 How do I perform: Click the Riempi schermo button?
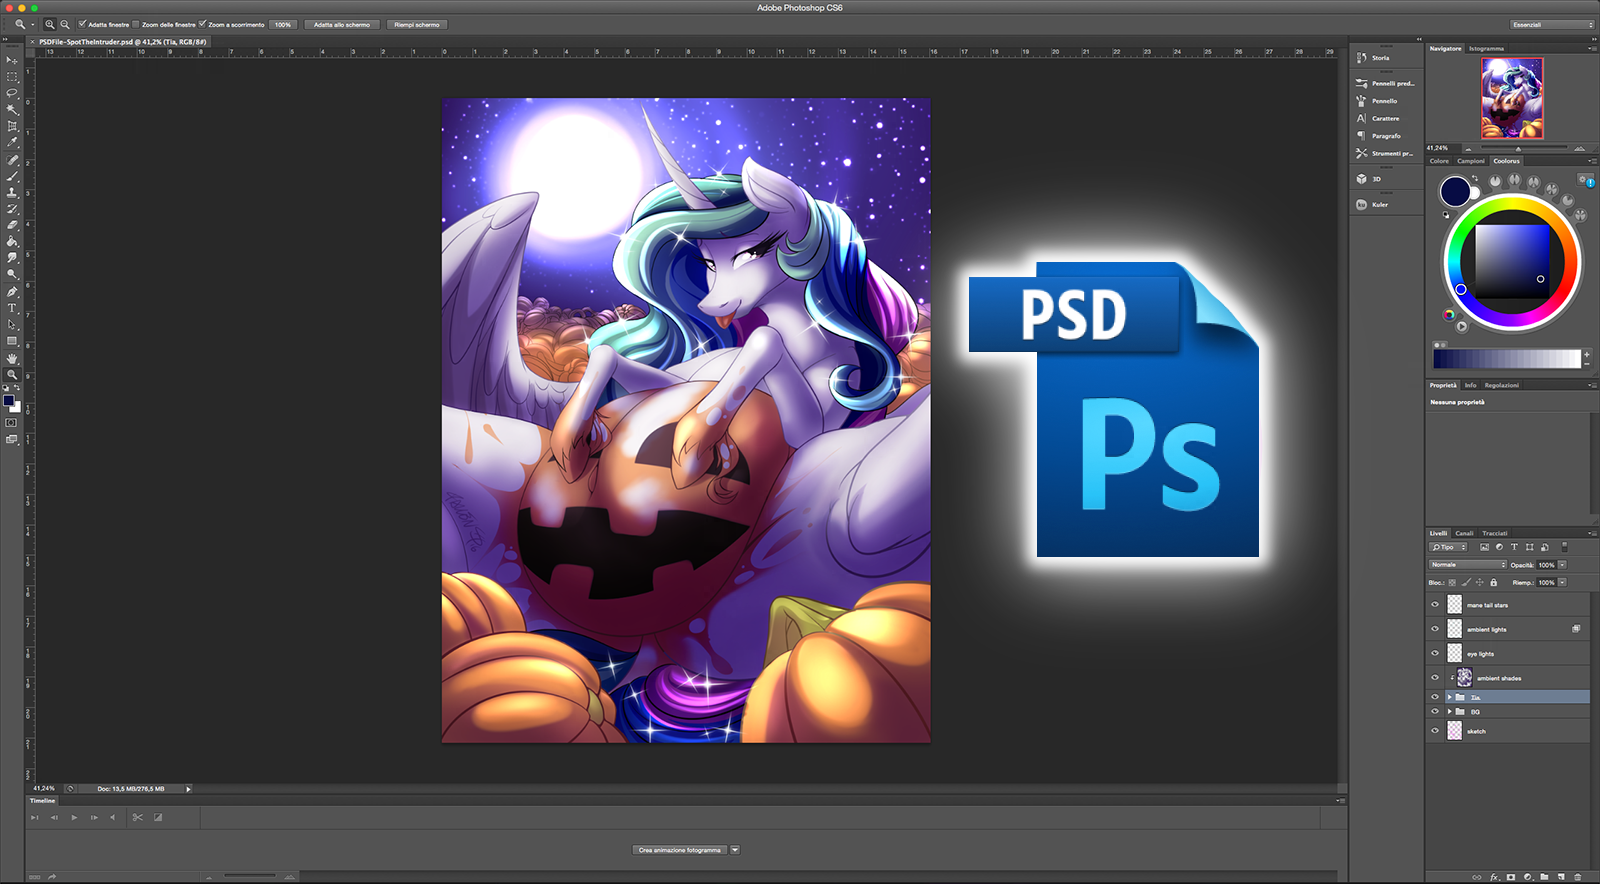coord(417,24)
